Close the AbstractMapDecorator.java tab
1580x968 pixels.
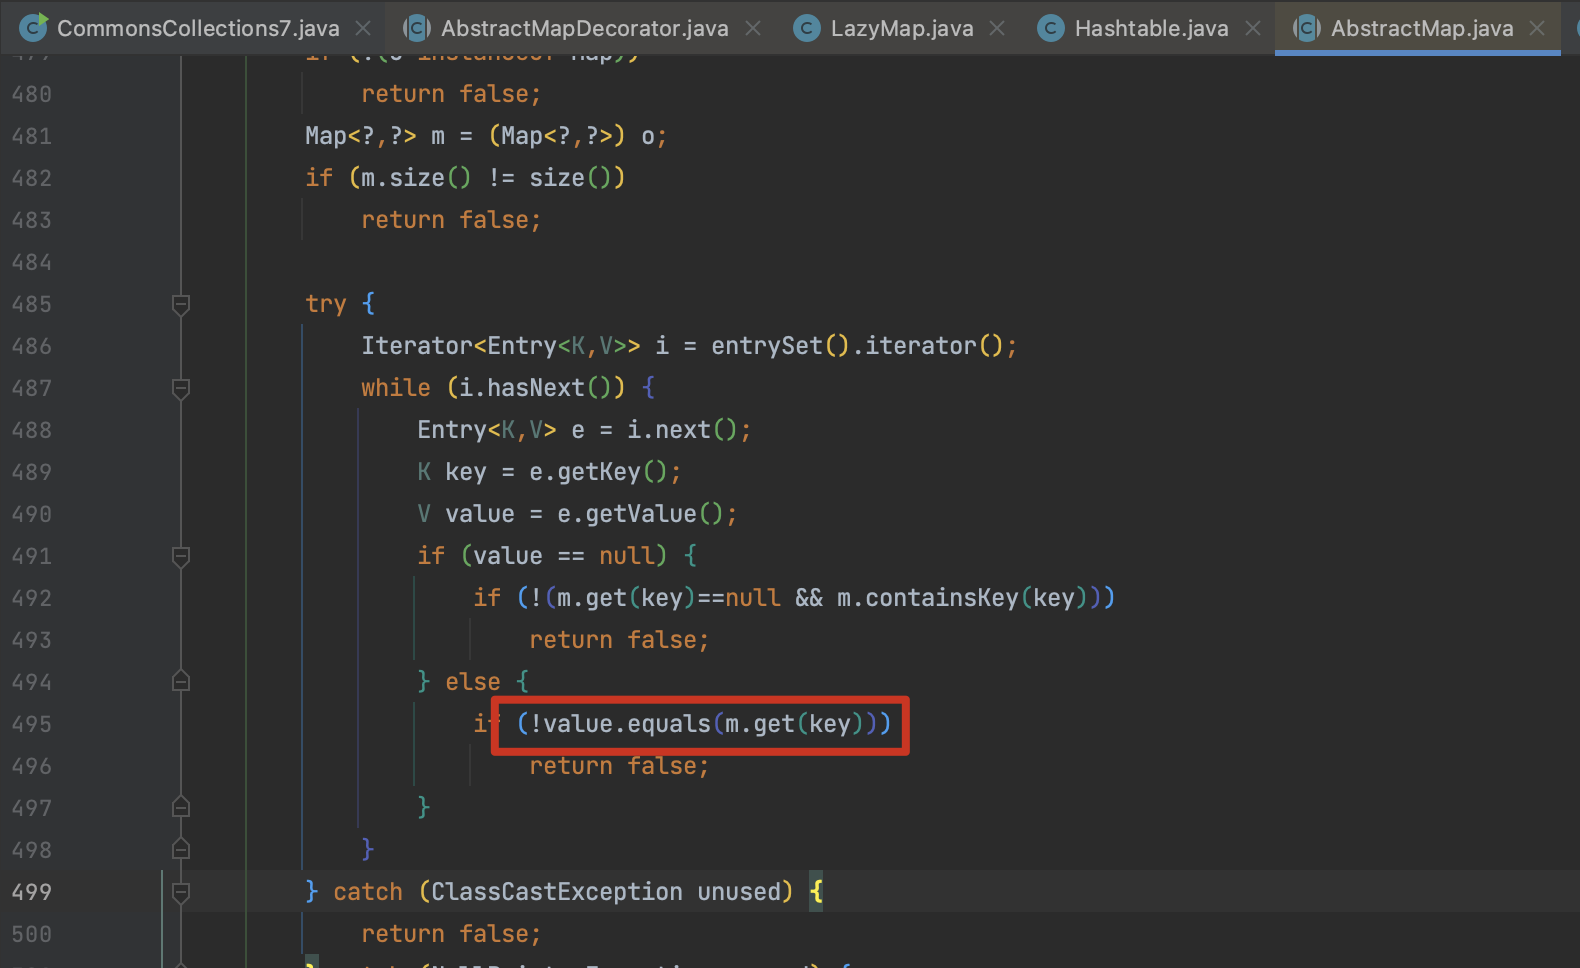tap(754, 29)
